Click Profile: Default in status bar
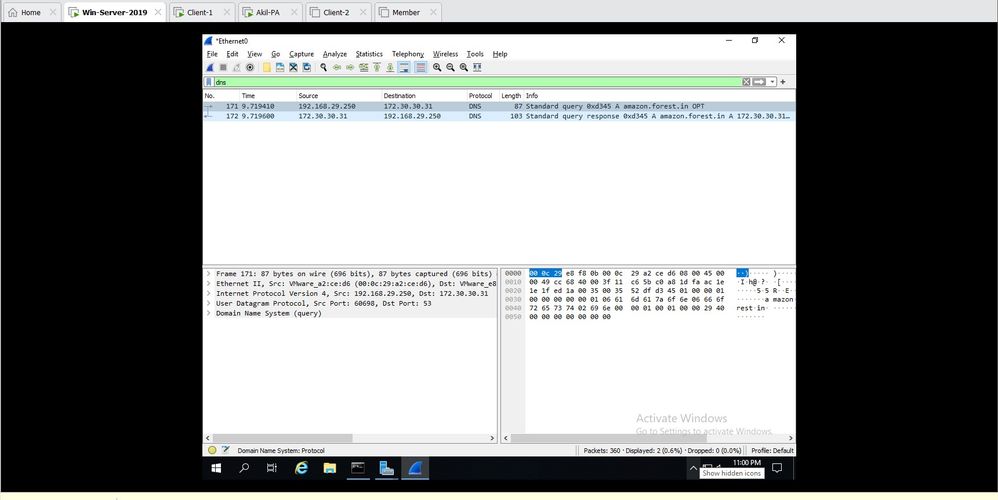This screenshot has width=998, height=500. point(772,450)
